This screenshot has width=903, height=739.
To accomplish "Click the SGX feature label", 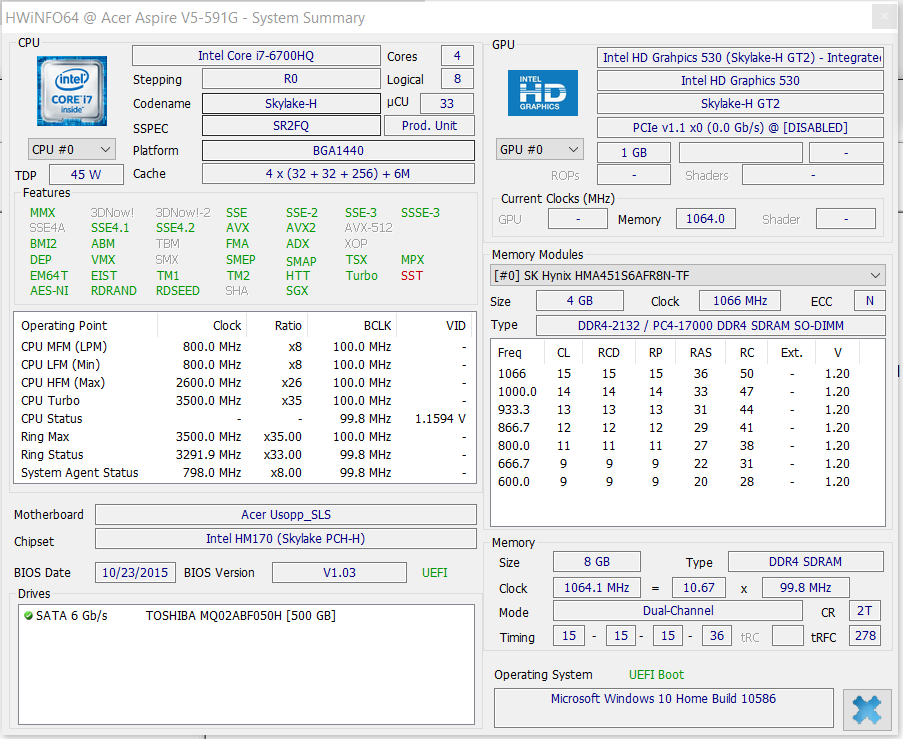I will (x=297, y=291).
